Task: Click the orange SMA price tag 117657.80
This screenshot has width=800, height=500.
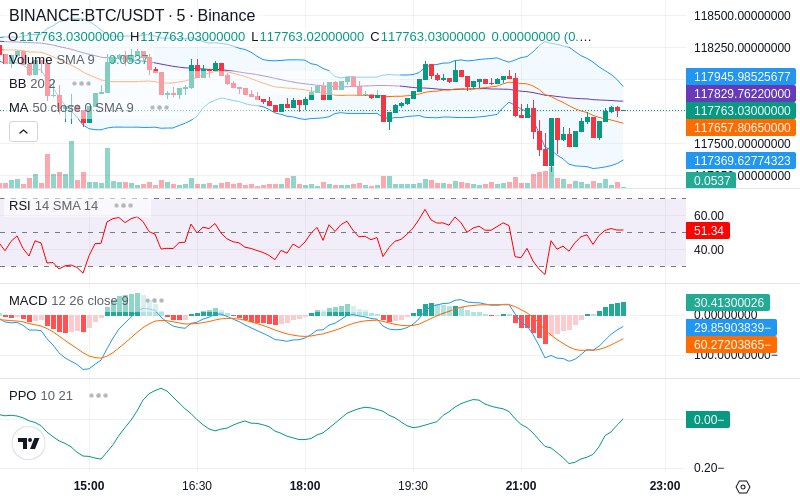Action: [x=741, y=128]
